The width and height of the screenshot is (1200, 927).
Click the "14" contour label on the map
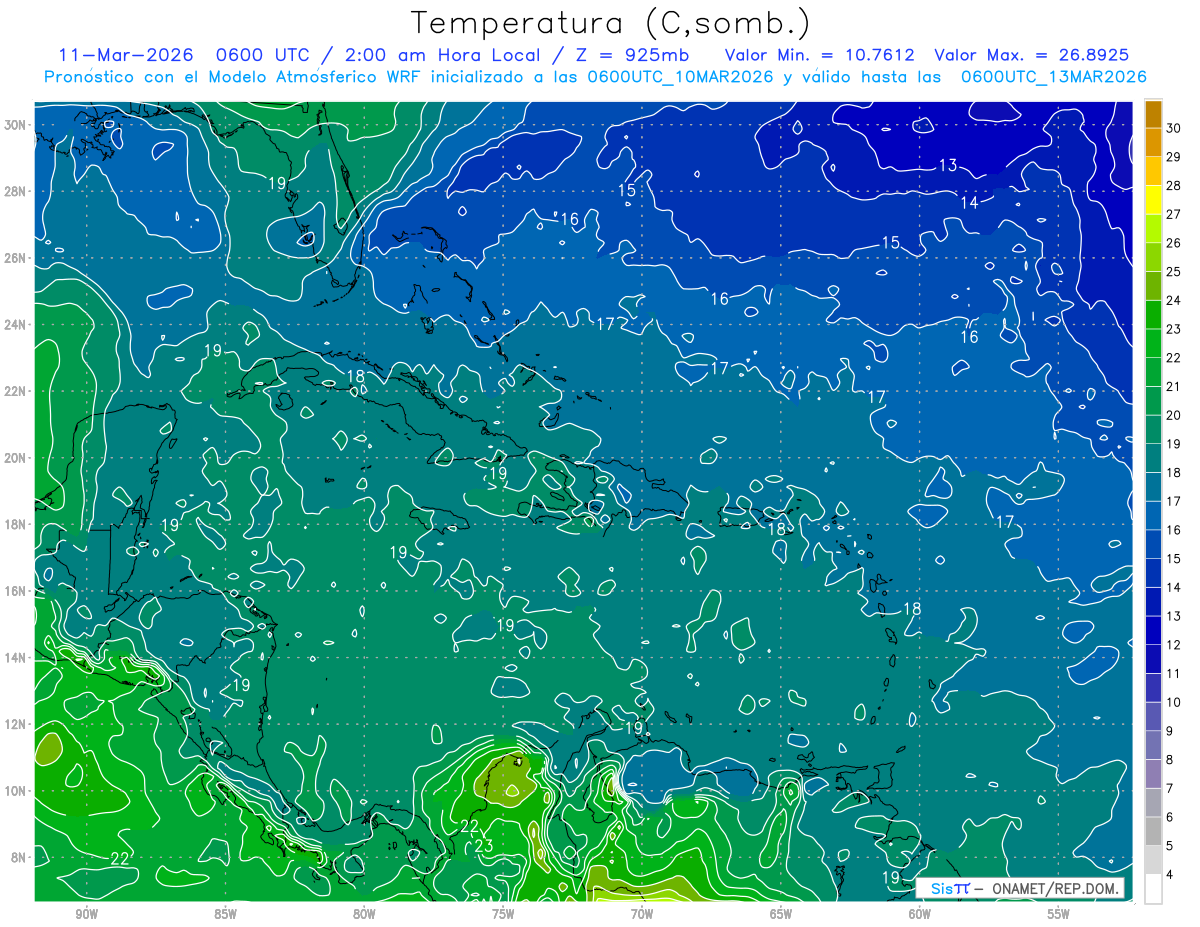[x=969, y=203]
